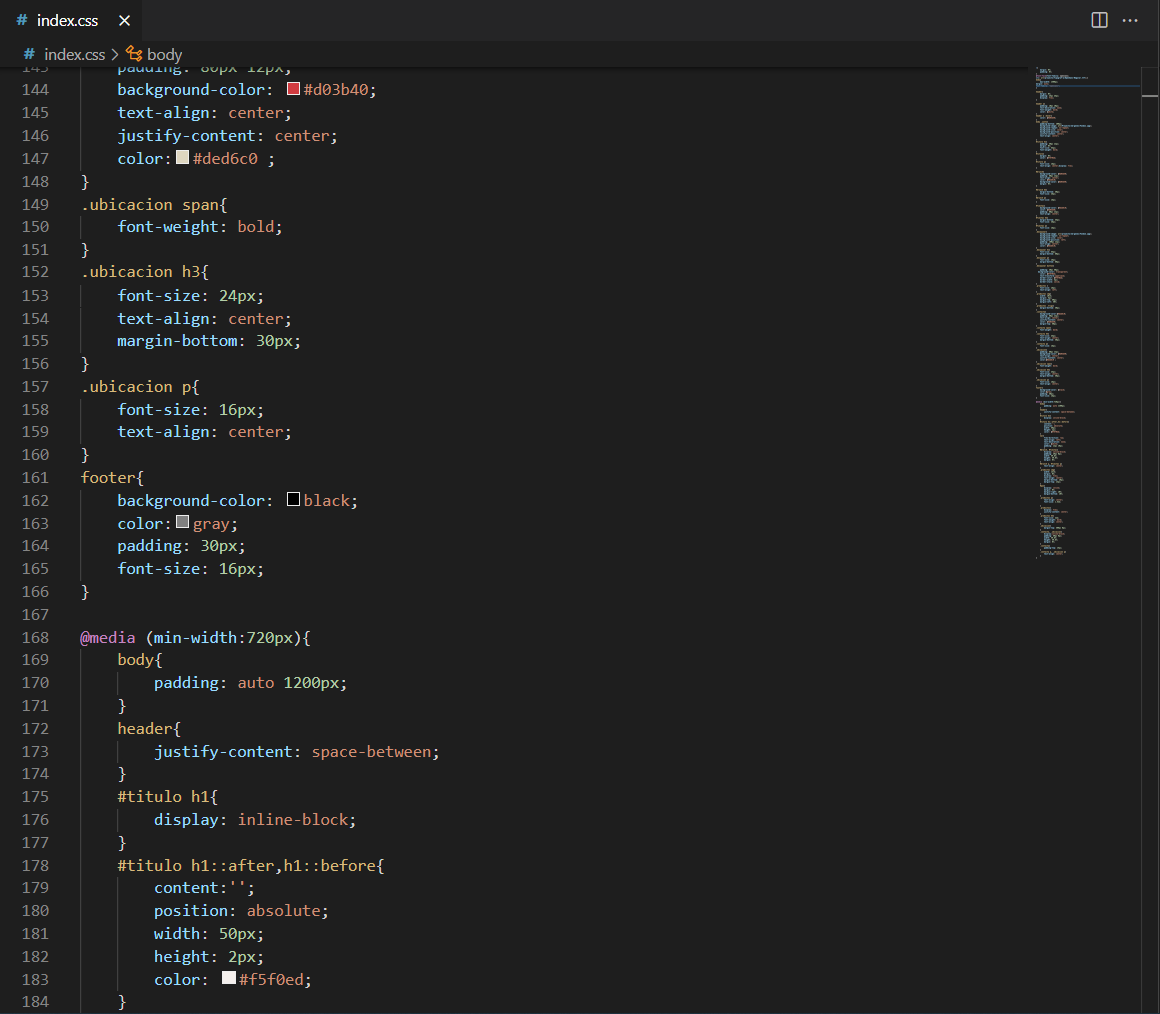This screenshot has height=1014, width=1160.
Task: Click the CSS hash icon in breadcrumb
Action: pos(29,54)
